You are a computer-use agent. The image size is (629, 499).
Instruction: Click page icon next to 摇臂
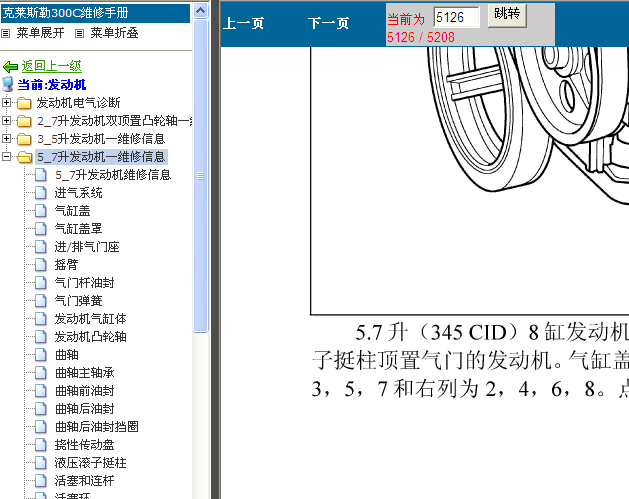pos(41,265)
